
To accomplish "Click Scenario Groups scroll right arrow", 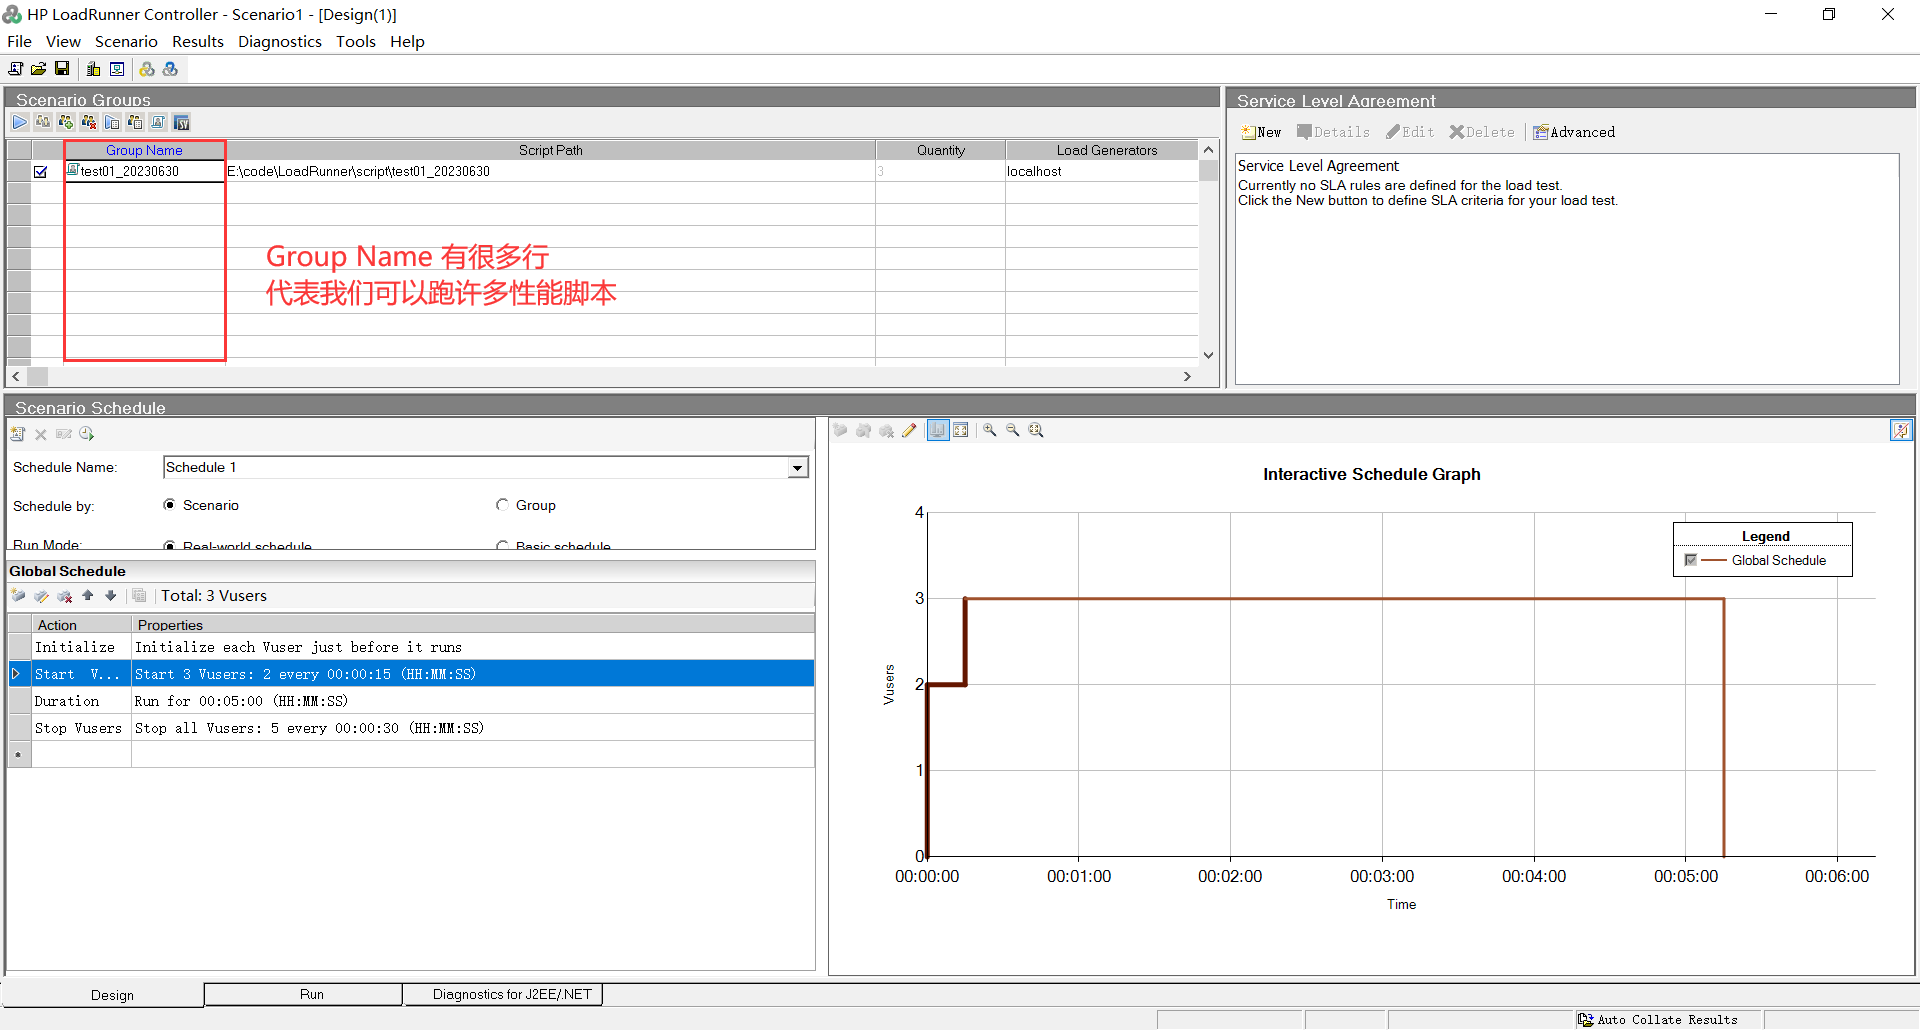I will tap(1187, 376).
